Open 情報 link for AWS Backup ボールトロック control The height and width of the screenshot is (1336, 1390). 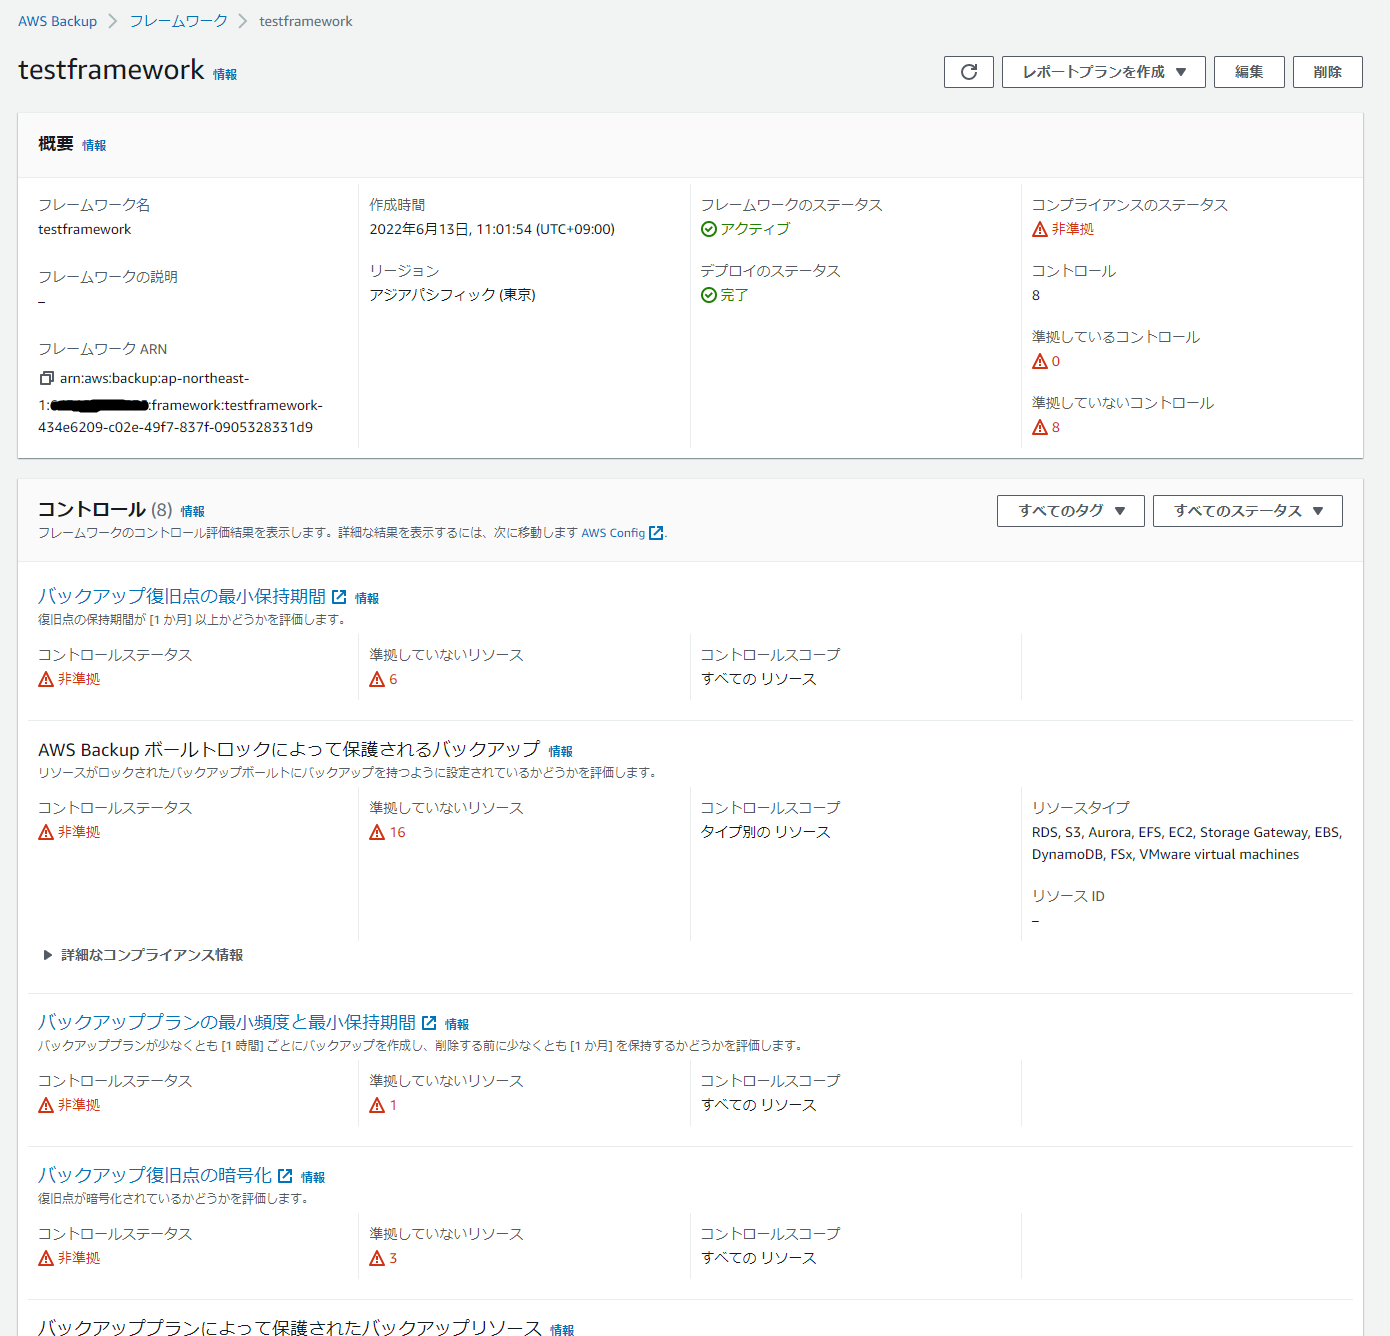tap(561, 752)
